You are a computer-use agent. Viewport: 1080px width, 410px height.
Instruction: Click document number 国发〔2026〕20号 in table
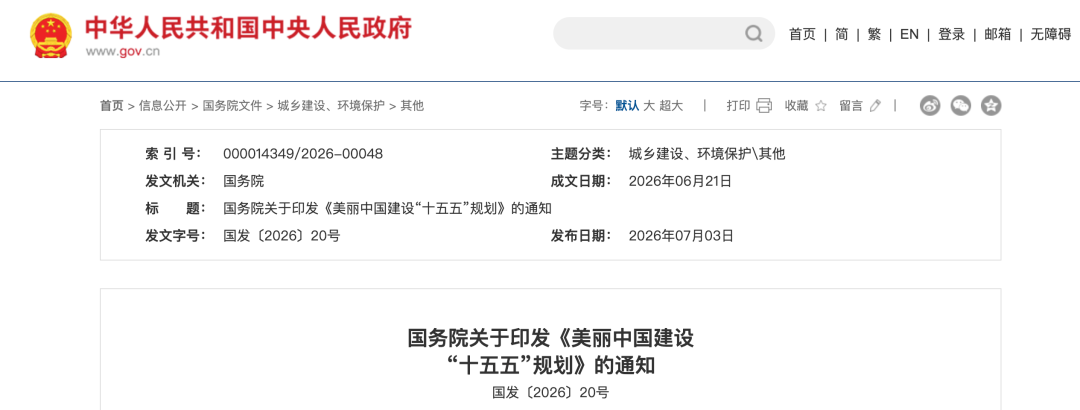coord(282,236)
